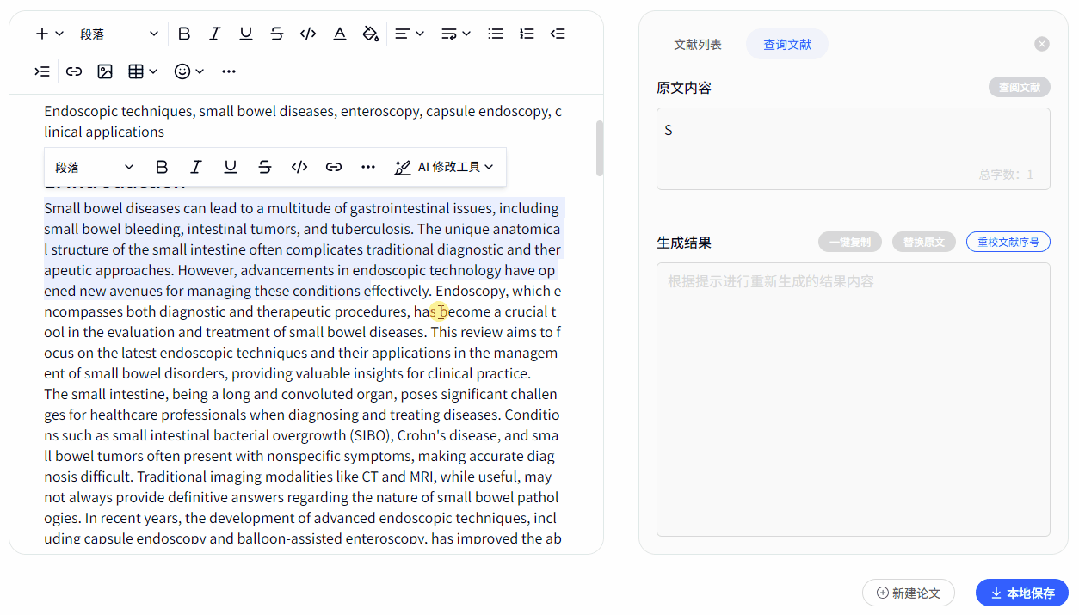Click the plus insert icon in top toolbar

click(42, 34)
